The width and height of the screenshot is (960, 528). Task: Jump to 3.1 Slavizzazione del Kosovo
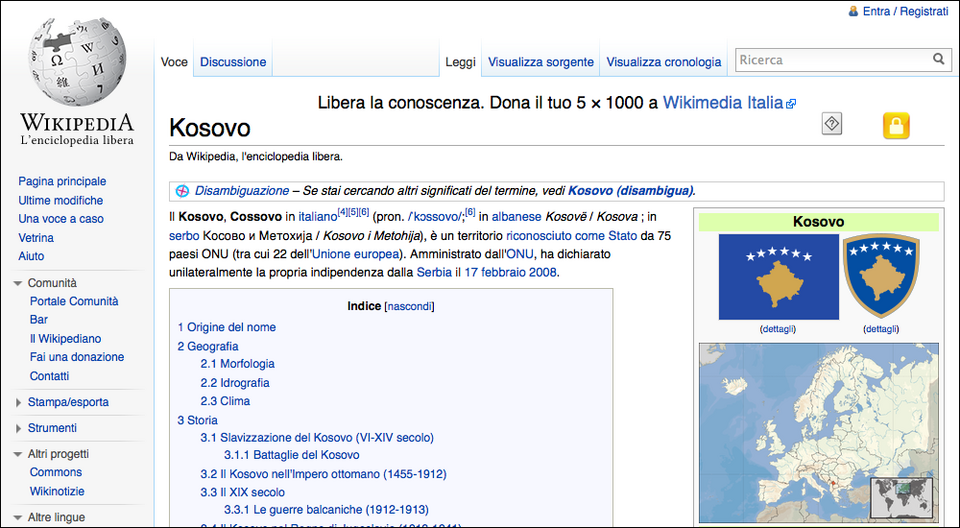[317, 437]
